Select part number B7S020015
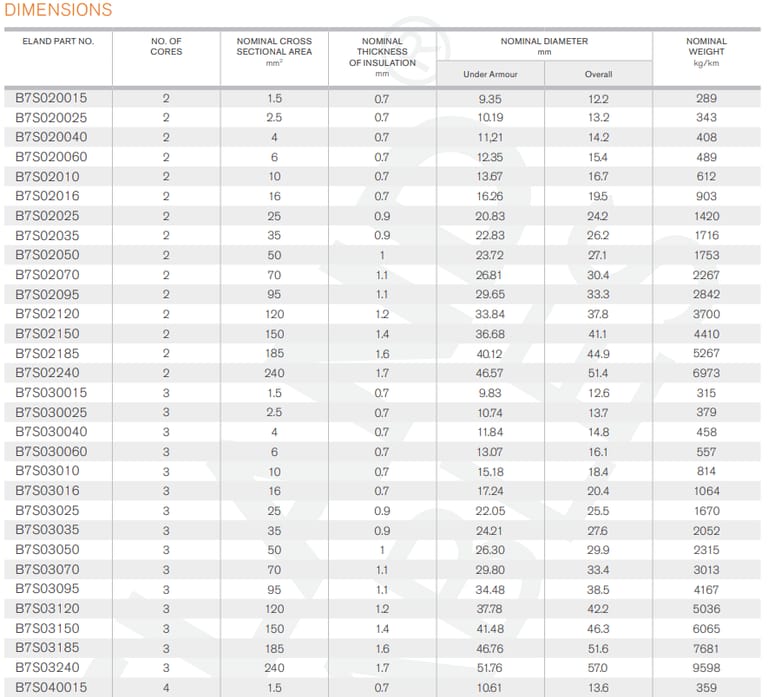The height and width of the screenshot is (697, 768). [x=51, y=98]
